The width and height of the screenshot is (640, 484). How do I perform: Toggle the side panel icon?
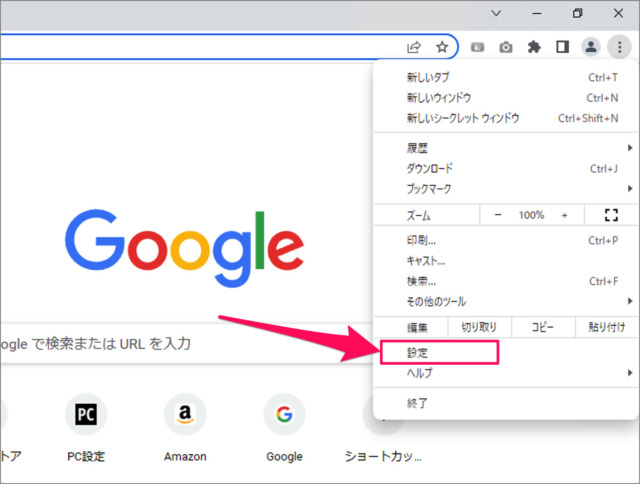pyautogui.click(x=562, y=47)
